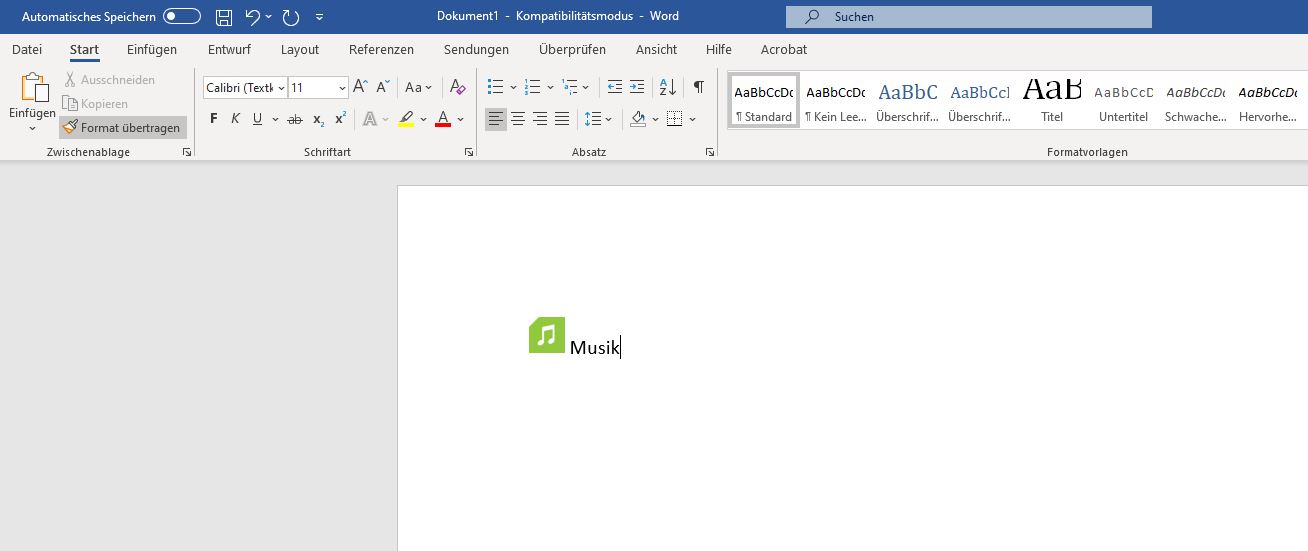Increase font size with larger A icon
This screenshot has height=551, width=1308.
[361, 87]
